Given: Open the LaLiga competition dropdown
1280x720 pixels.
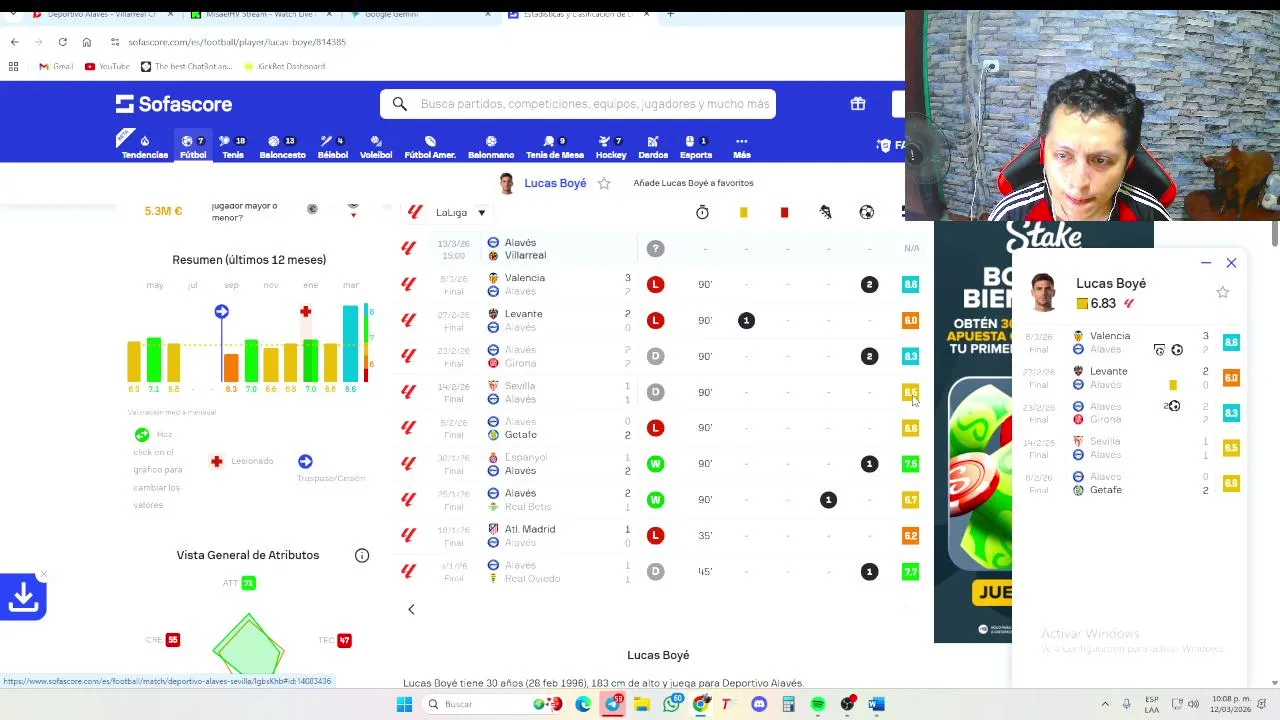Looking at the screenshot, I should (x=461, y=212).
